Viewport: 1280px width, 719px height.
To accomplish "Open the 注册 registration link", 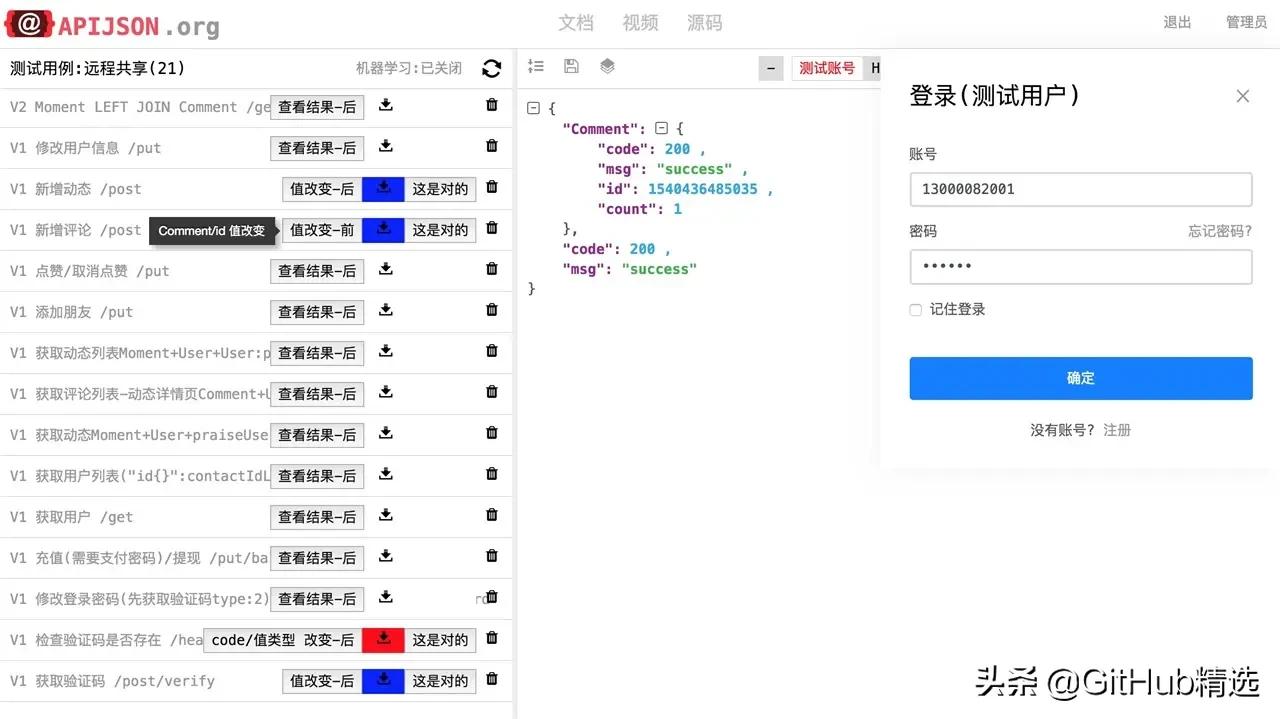I will click(1117, 429).
